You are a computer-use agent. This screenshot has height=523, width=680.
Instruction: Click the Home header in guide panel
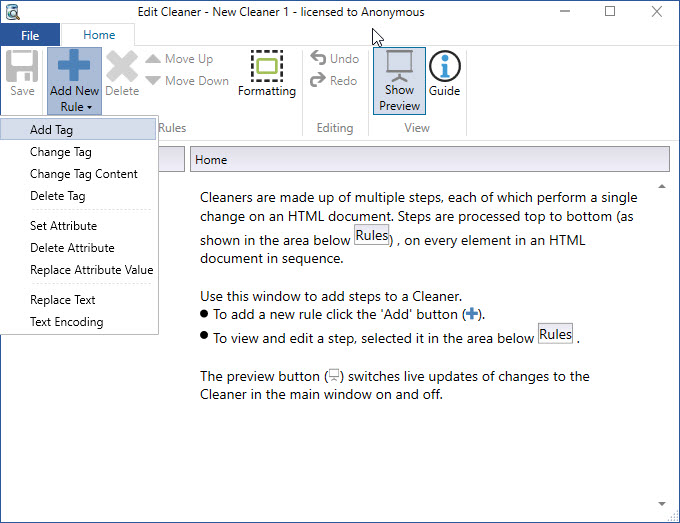tap(428, 160)
